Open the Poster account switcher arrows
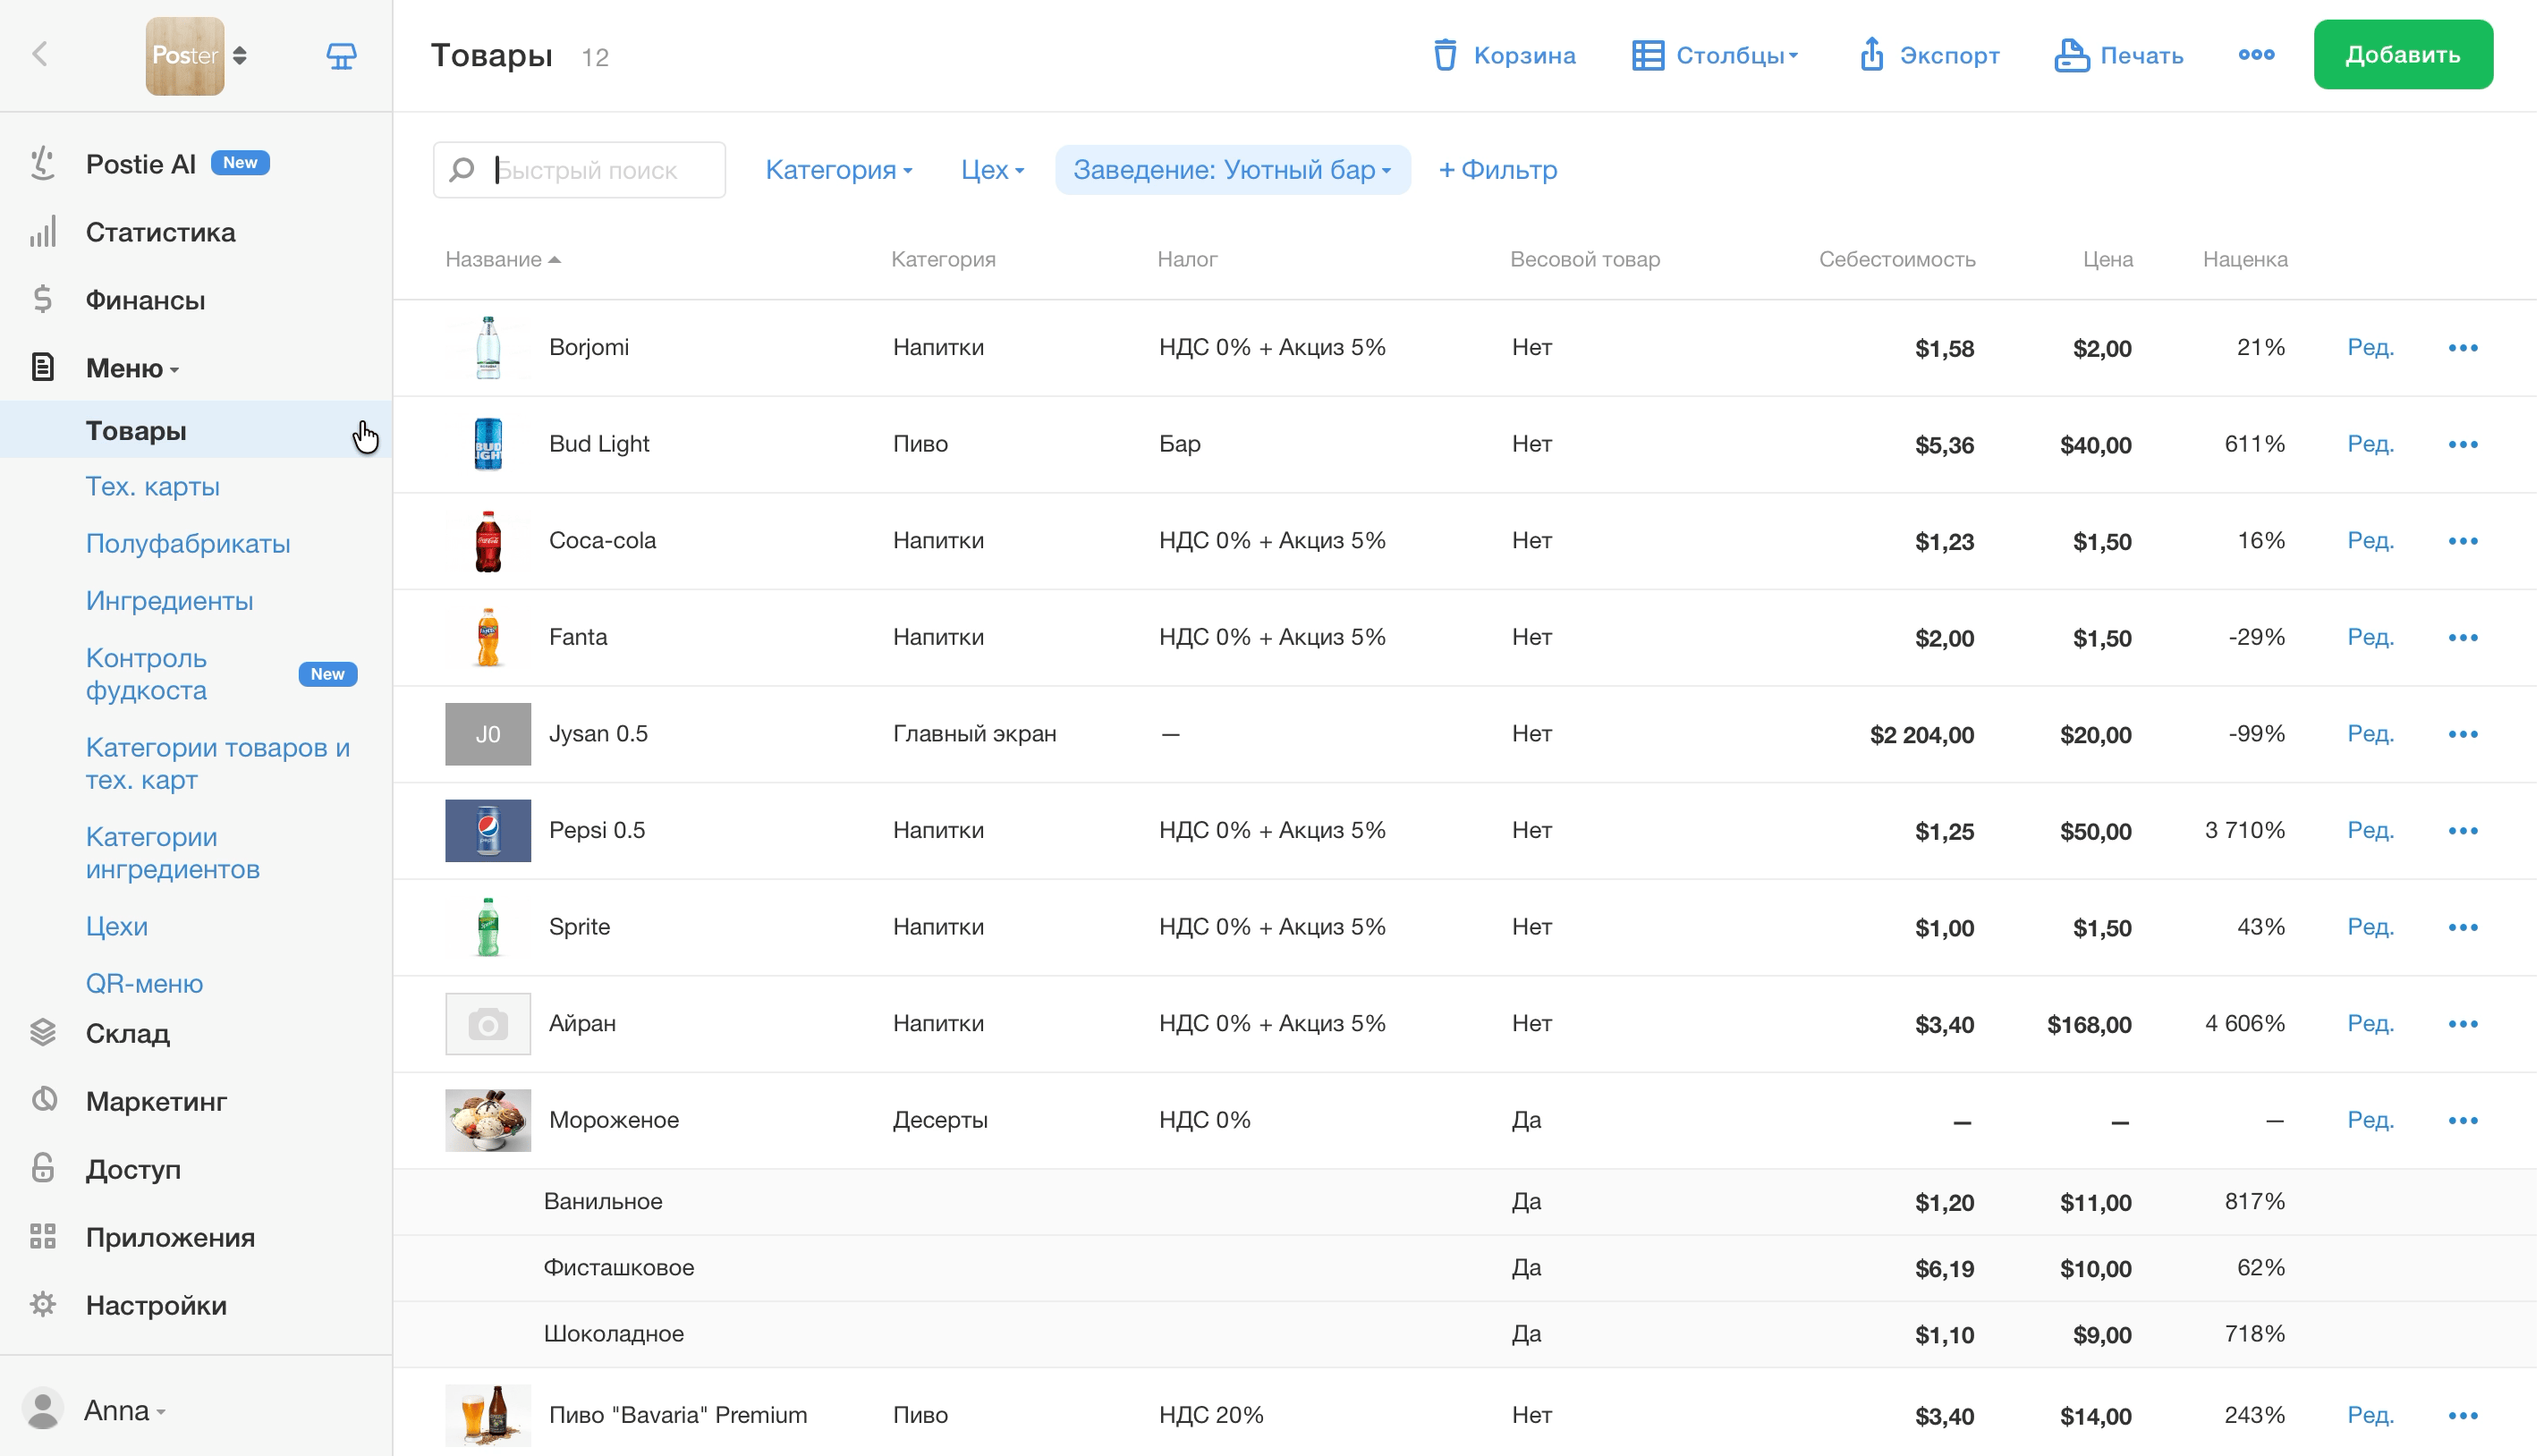This screenshot has width=2544, height=1456. click(240, 56)
